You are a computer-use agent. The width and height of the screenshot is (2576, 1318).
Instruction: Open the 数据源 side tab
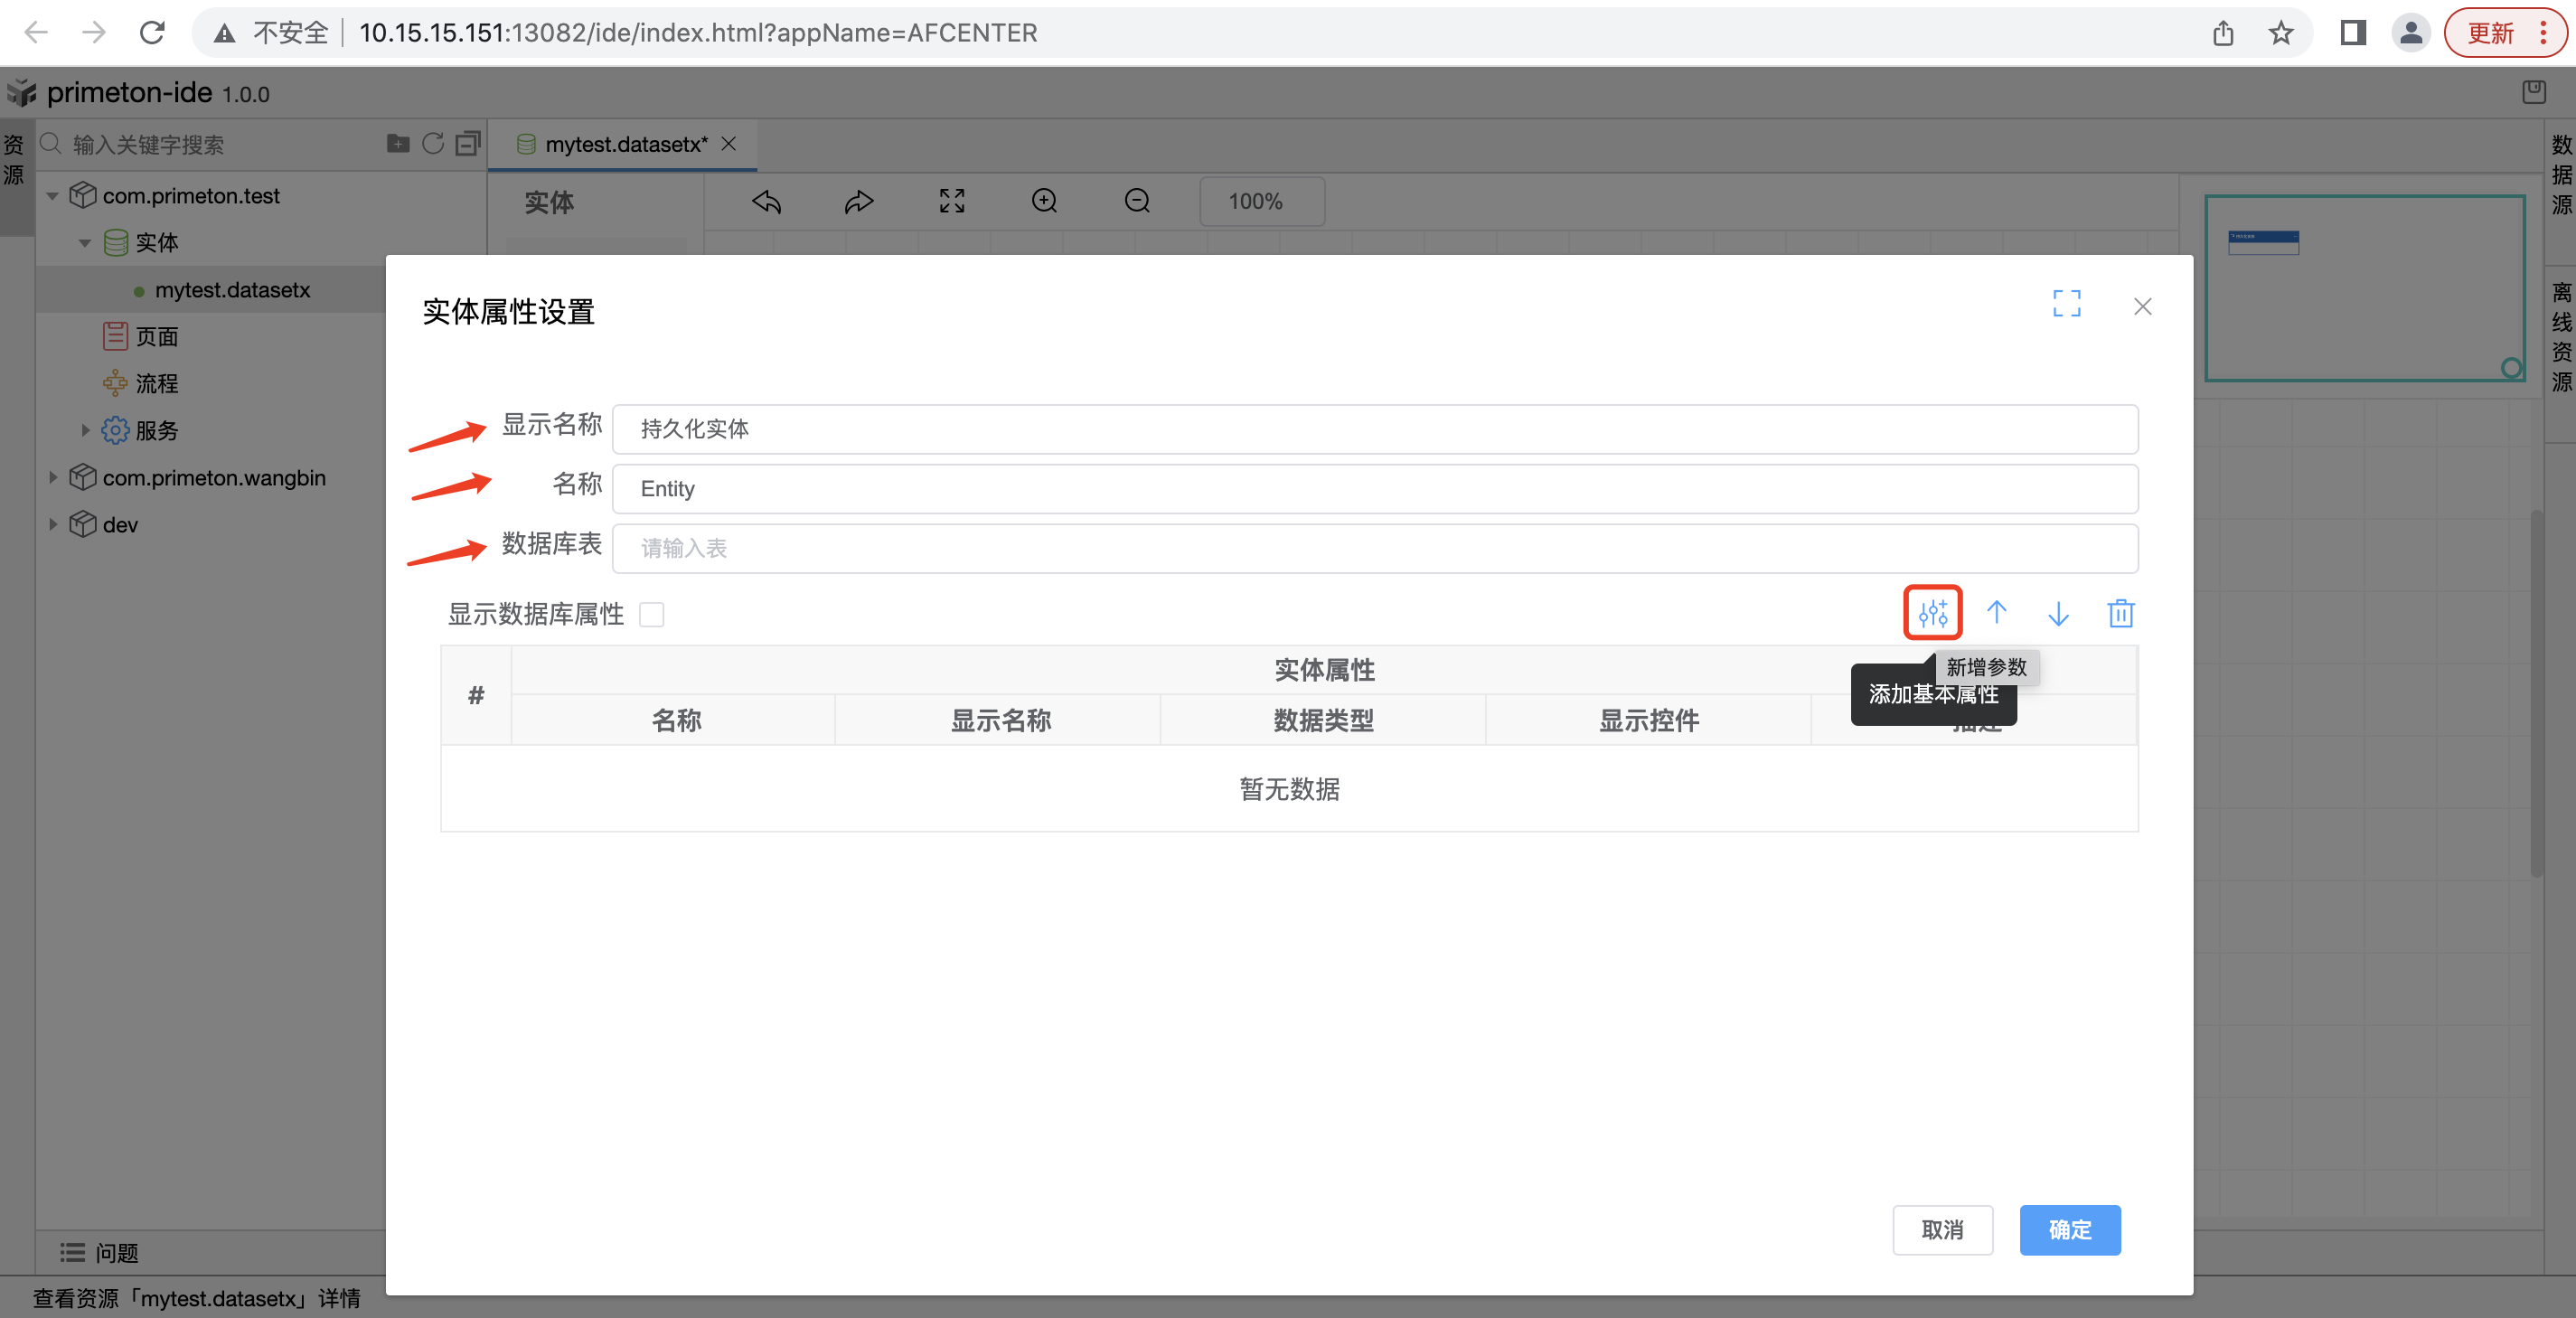2560,175
